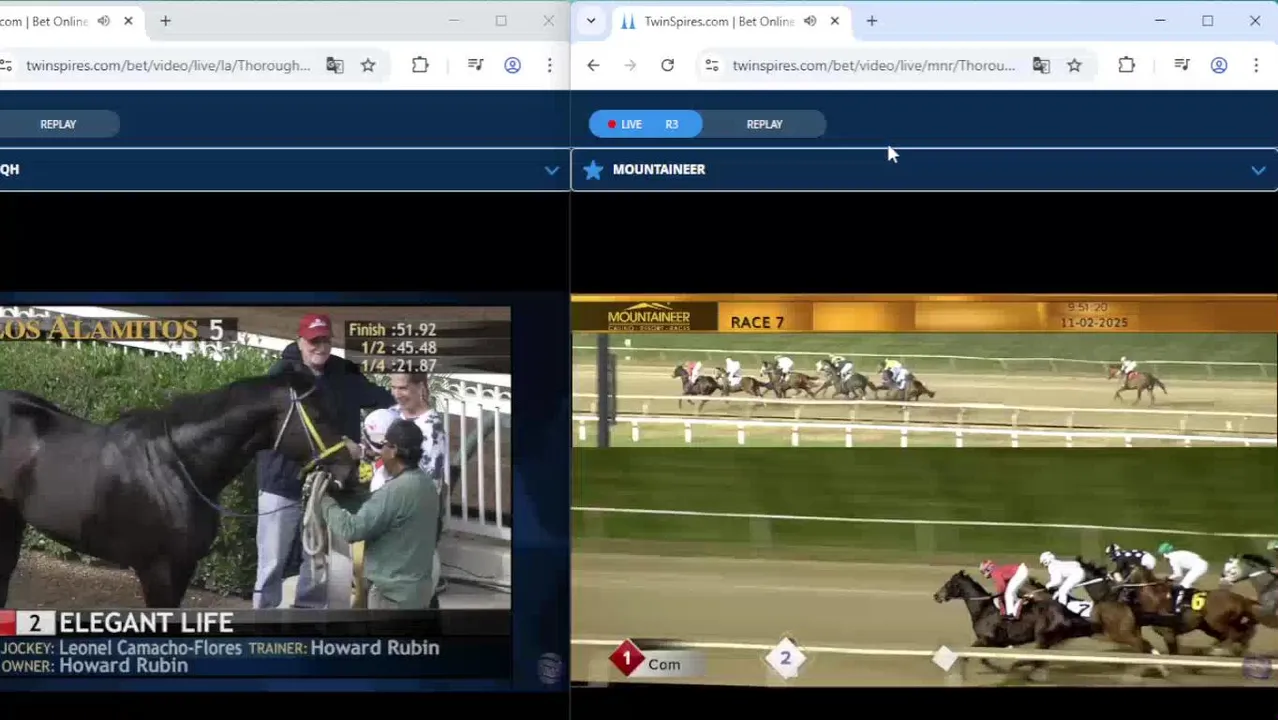Open extensions puzzle icon in right window
The width and height of the screenshot is (1278, 720).
(x=1126, y=65)
